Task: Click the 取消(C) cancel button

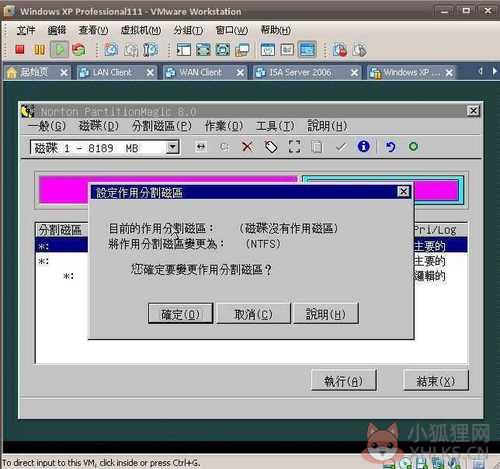Action: click(253, 313)
